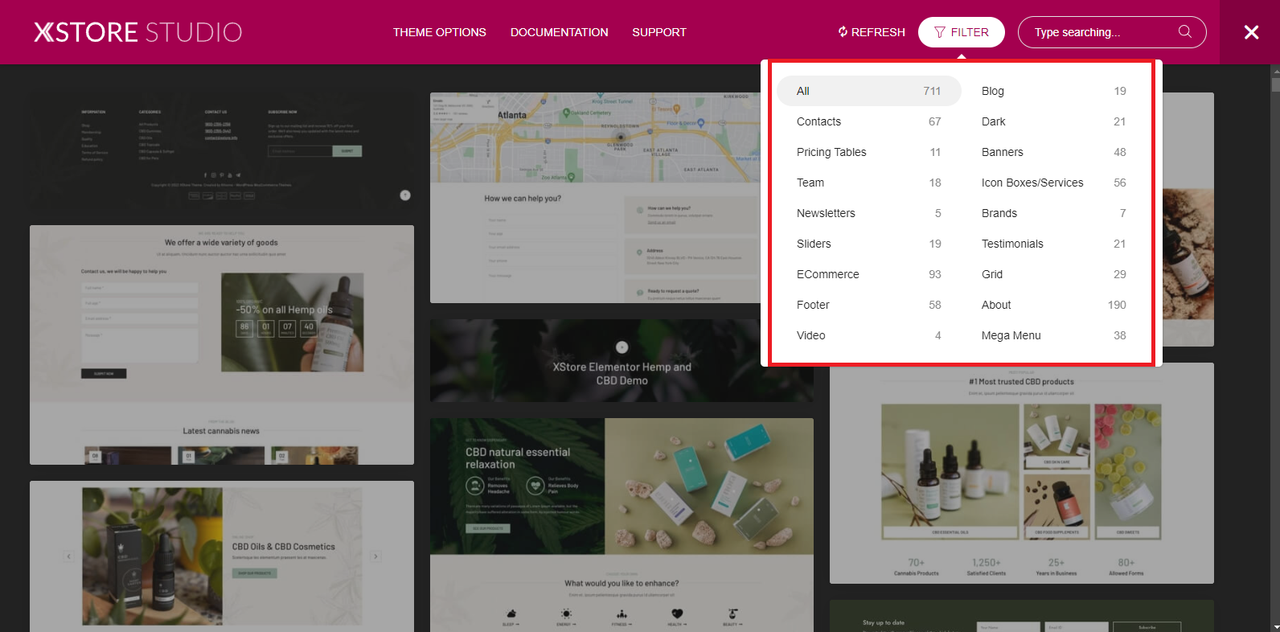
Task: Click the plus icon on dark footer template
Action: 405,195
